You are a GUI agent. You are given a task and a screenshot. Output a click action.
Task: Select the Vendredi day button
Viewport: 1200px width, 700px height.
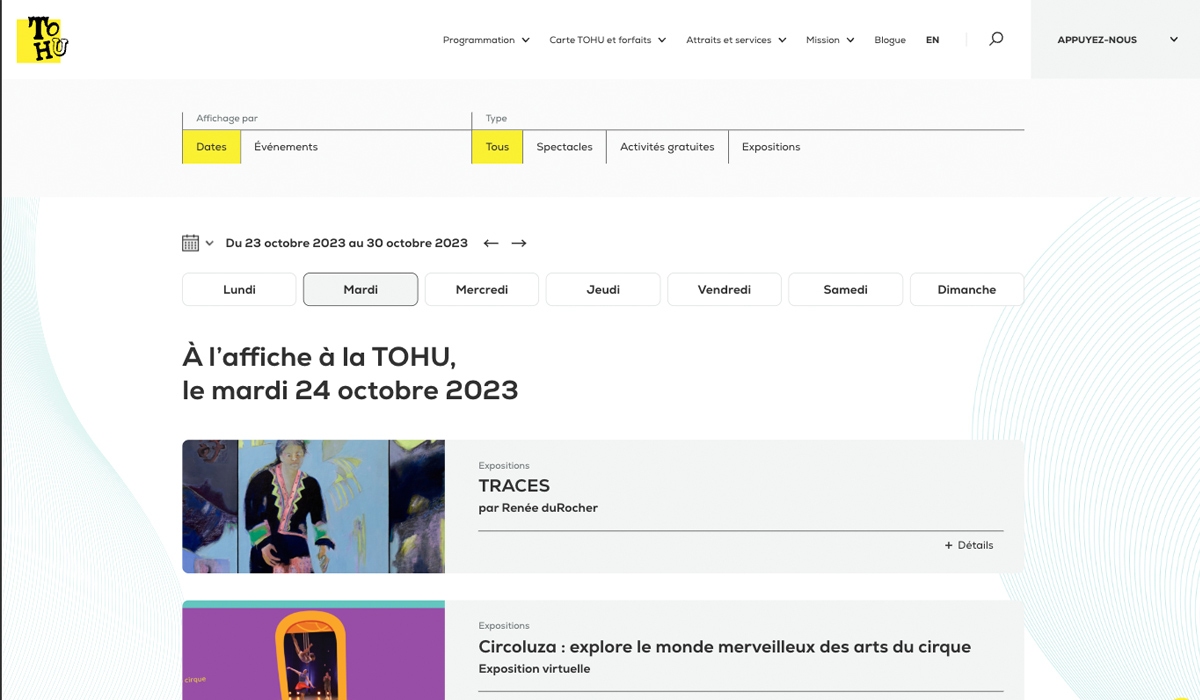[724, 289]
